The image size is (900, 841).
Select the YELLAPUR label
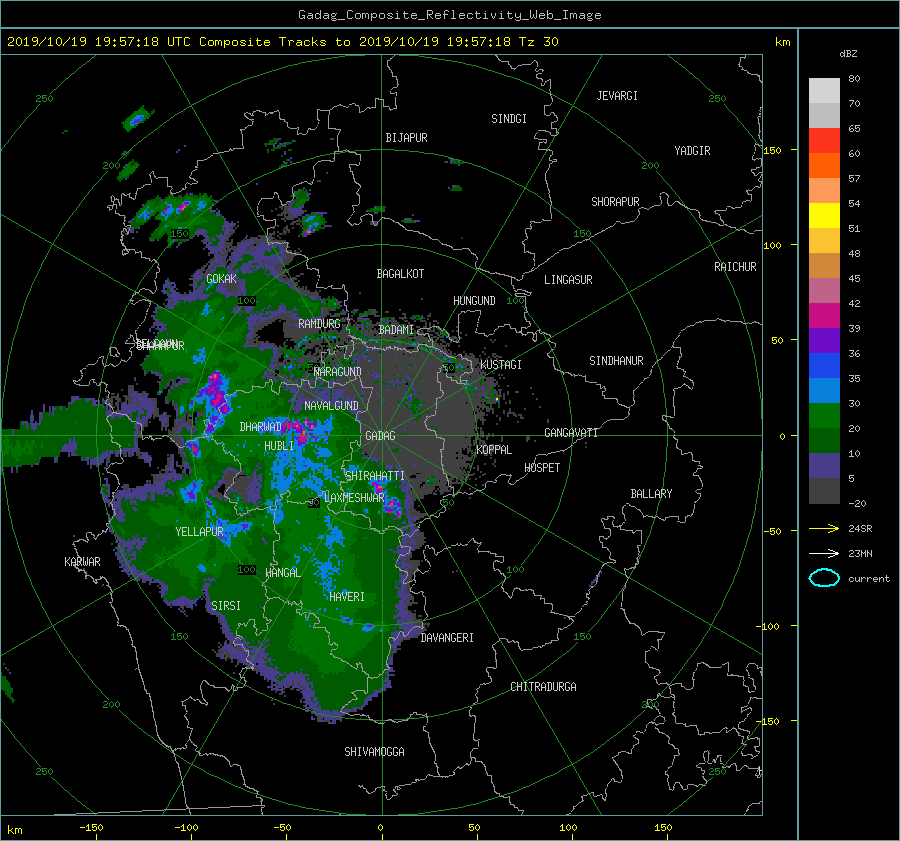point(199,532)
